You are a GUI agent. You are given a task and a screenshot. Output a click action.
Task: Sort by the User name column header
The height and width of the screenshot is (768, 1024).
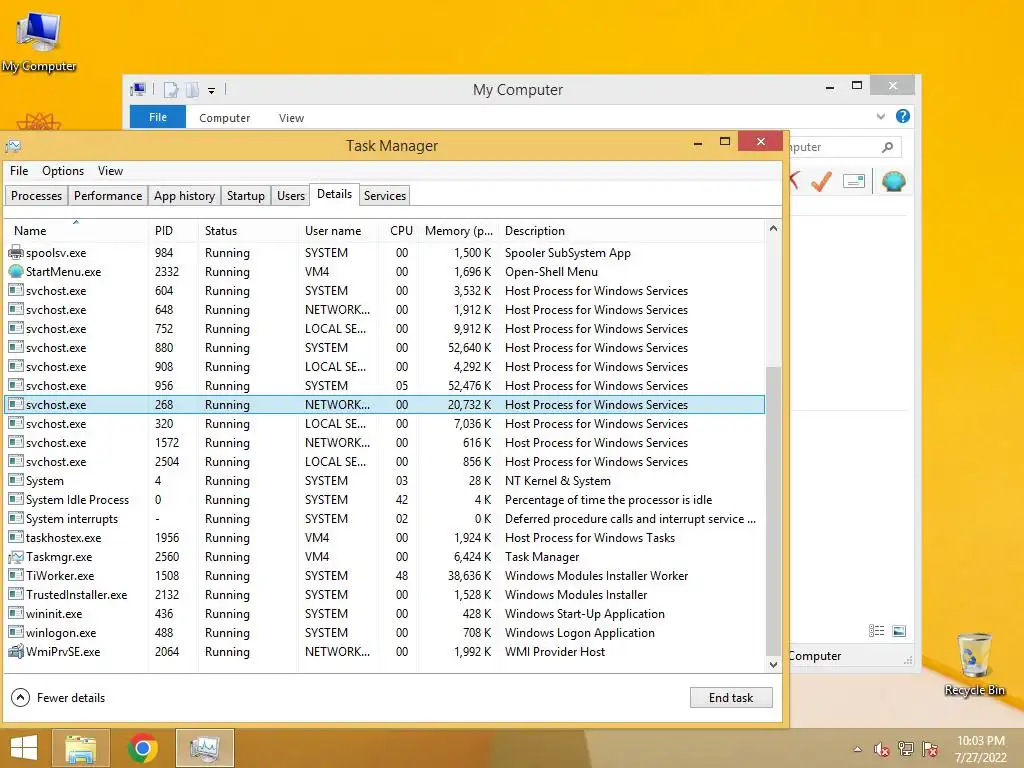tap(338, 231)
